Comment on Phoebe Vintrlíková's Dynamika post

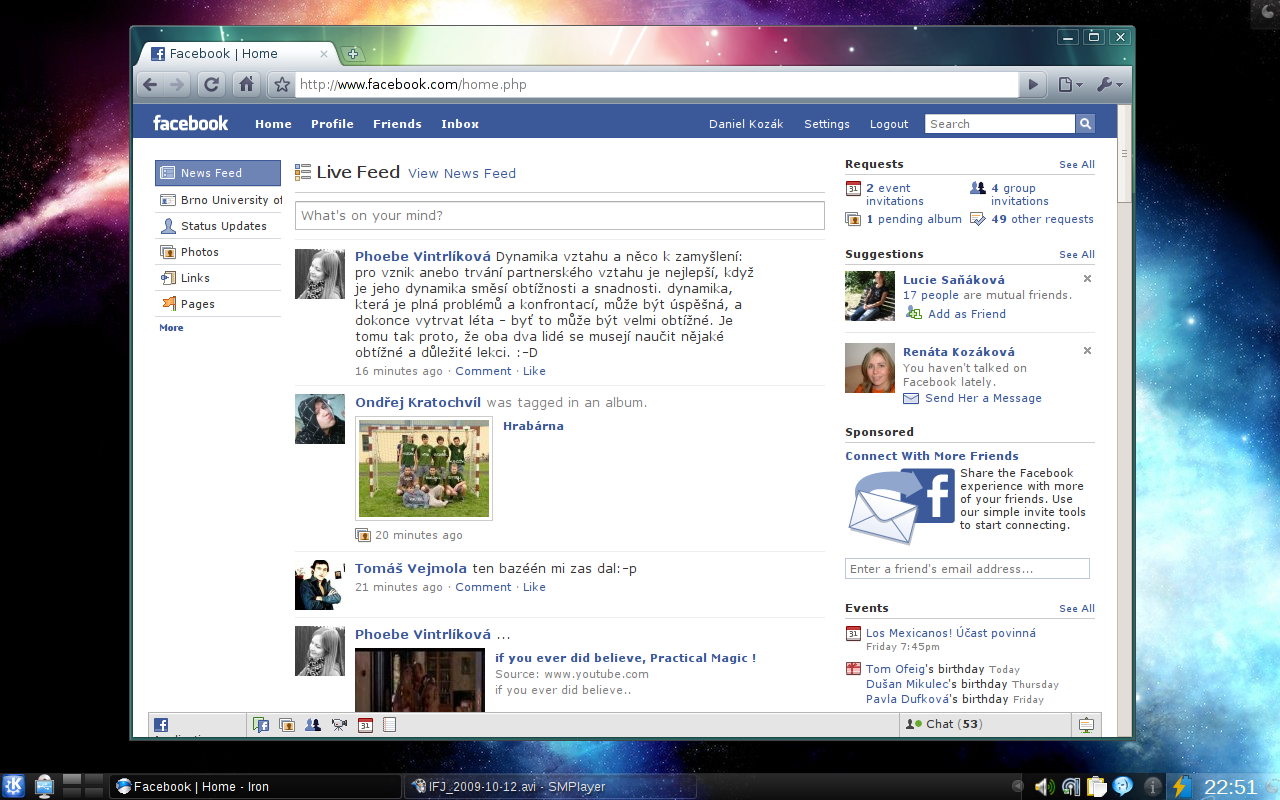[x=483, y=371]
